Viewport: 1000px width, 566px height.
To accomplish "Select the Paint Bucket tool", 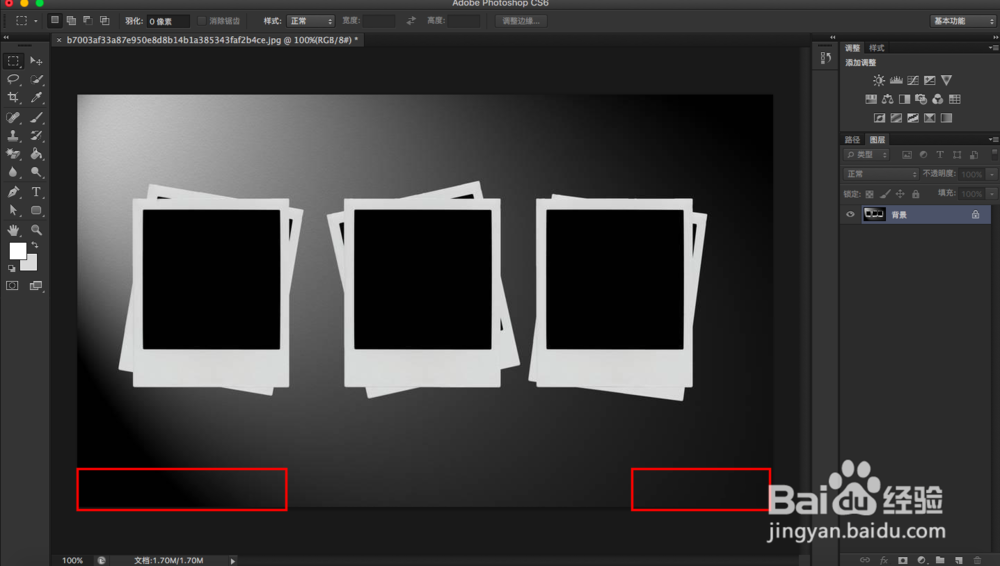I will coord(36,154).
